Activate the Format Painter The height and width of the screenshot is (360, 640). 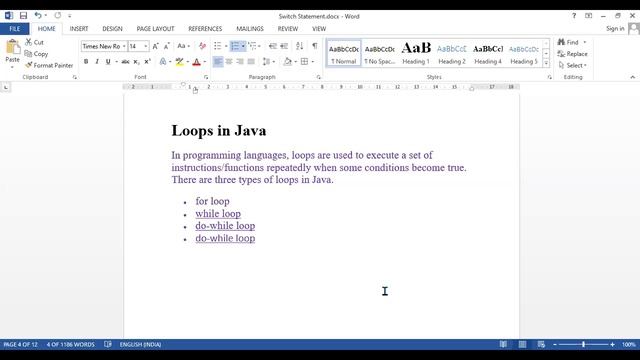[x=49, y=65]
